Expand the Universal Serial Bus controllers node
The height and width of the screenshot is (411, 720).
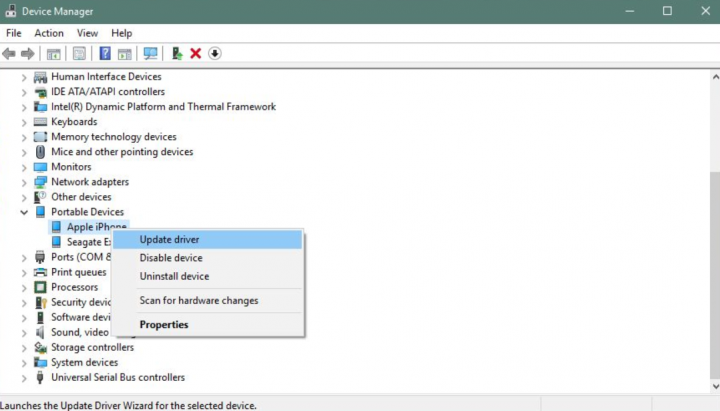tap(24, 378)
